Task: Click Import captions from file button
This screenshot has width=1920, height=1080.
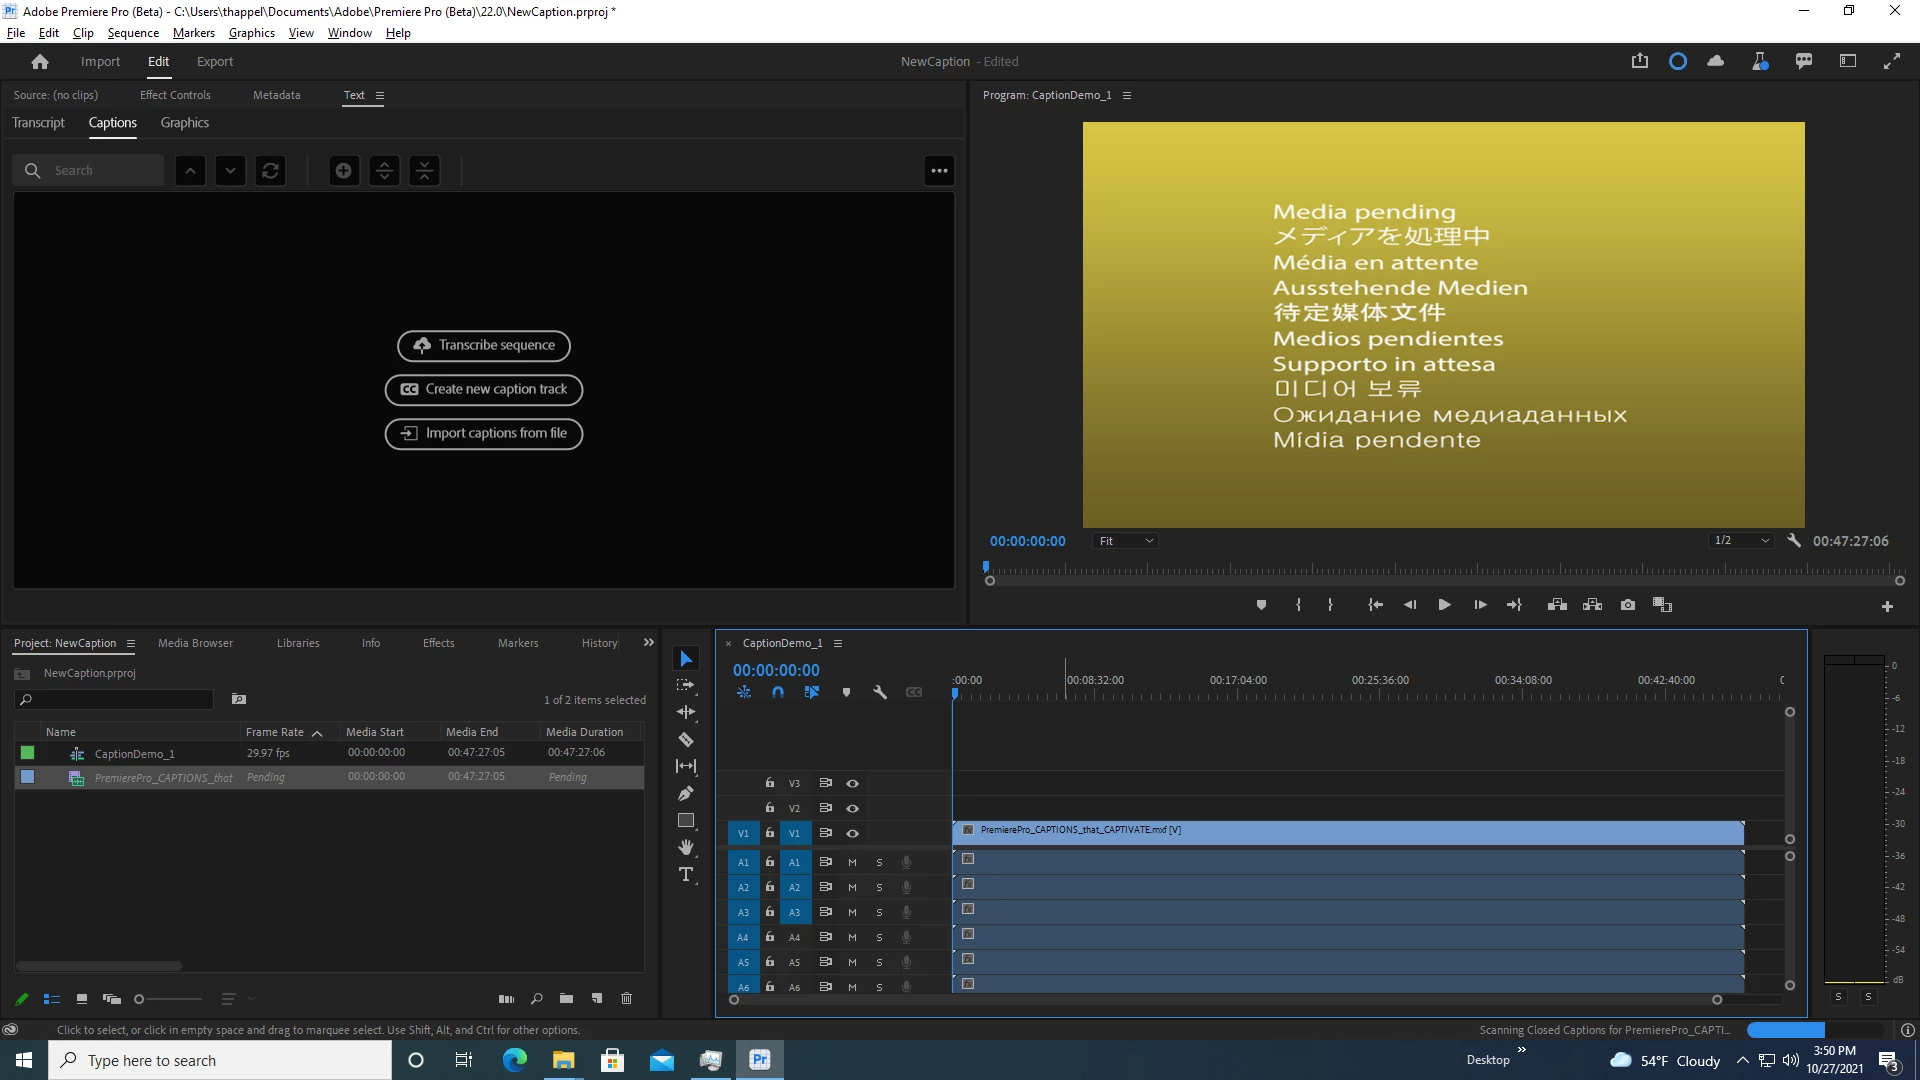Action: pyautogui.click(x=484, y=433)
